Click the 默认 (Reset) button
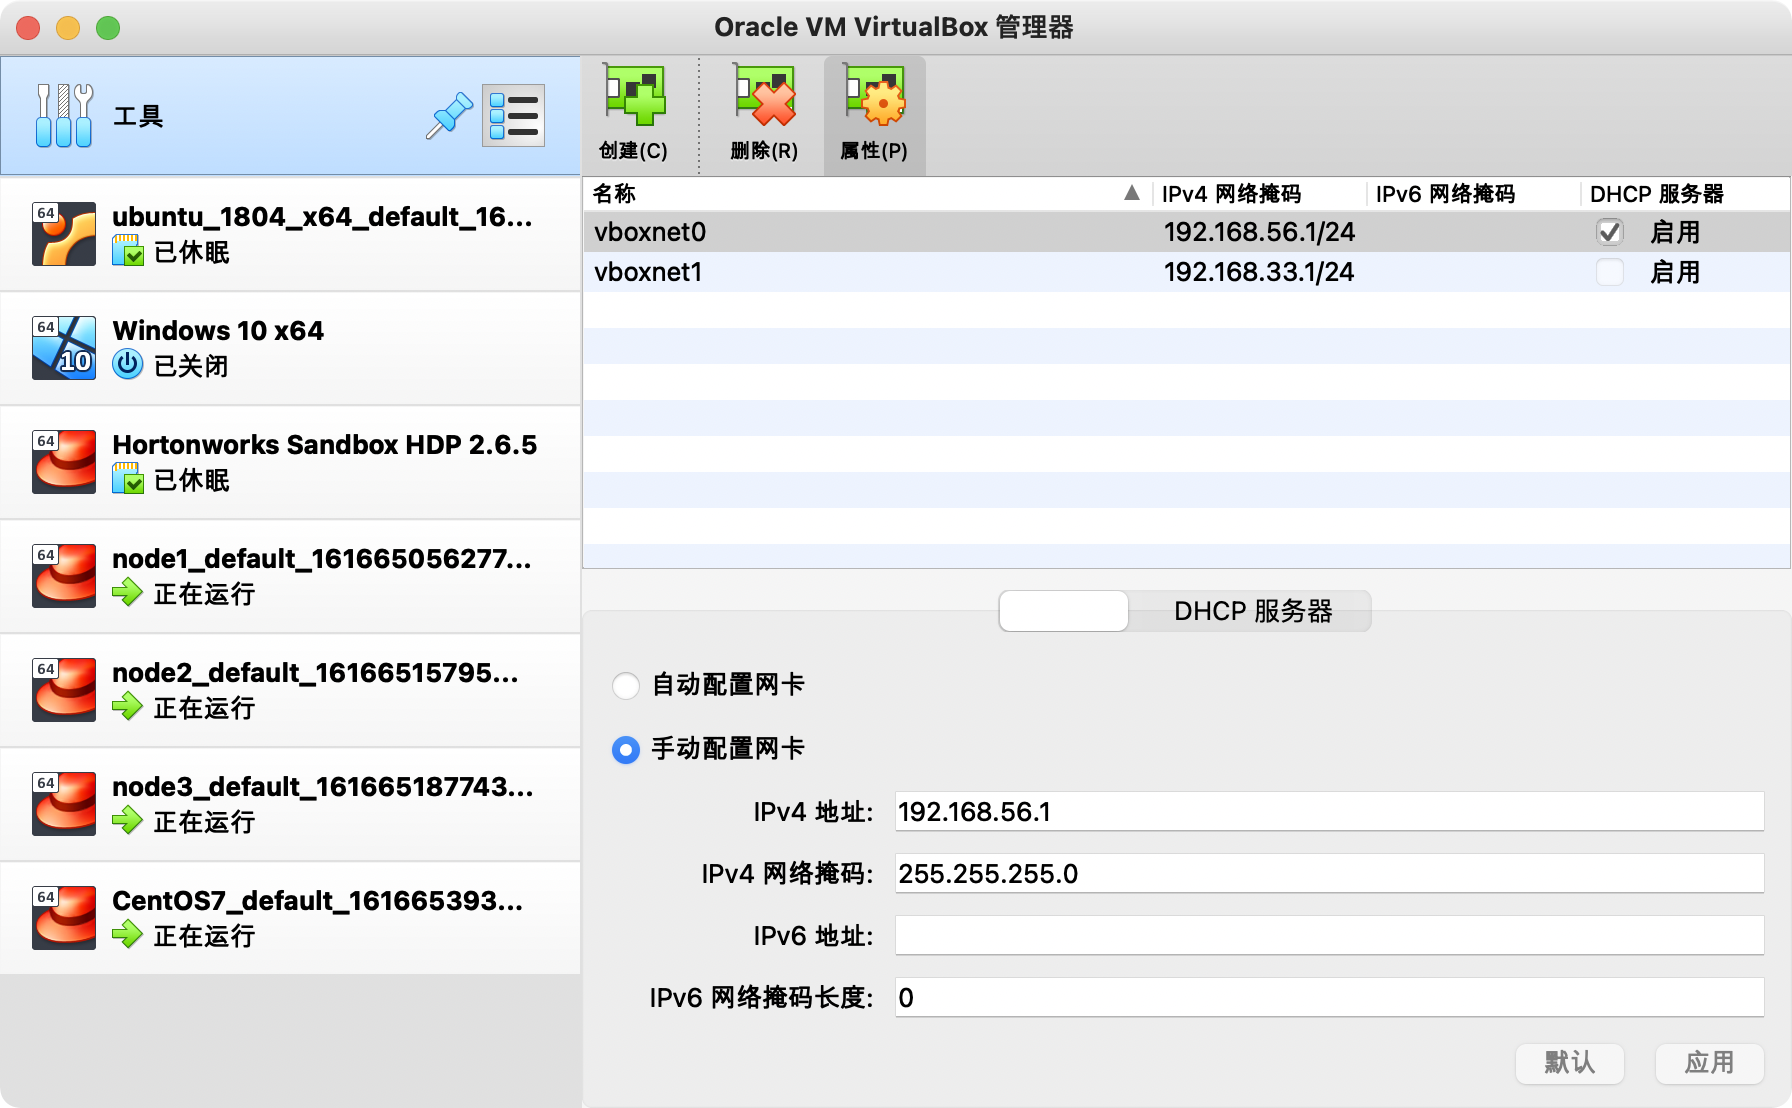Screen dimensions: 1792x1108 pyautogui.click(x=1570, y=1063)
